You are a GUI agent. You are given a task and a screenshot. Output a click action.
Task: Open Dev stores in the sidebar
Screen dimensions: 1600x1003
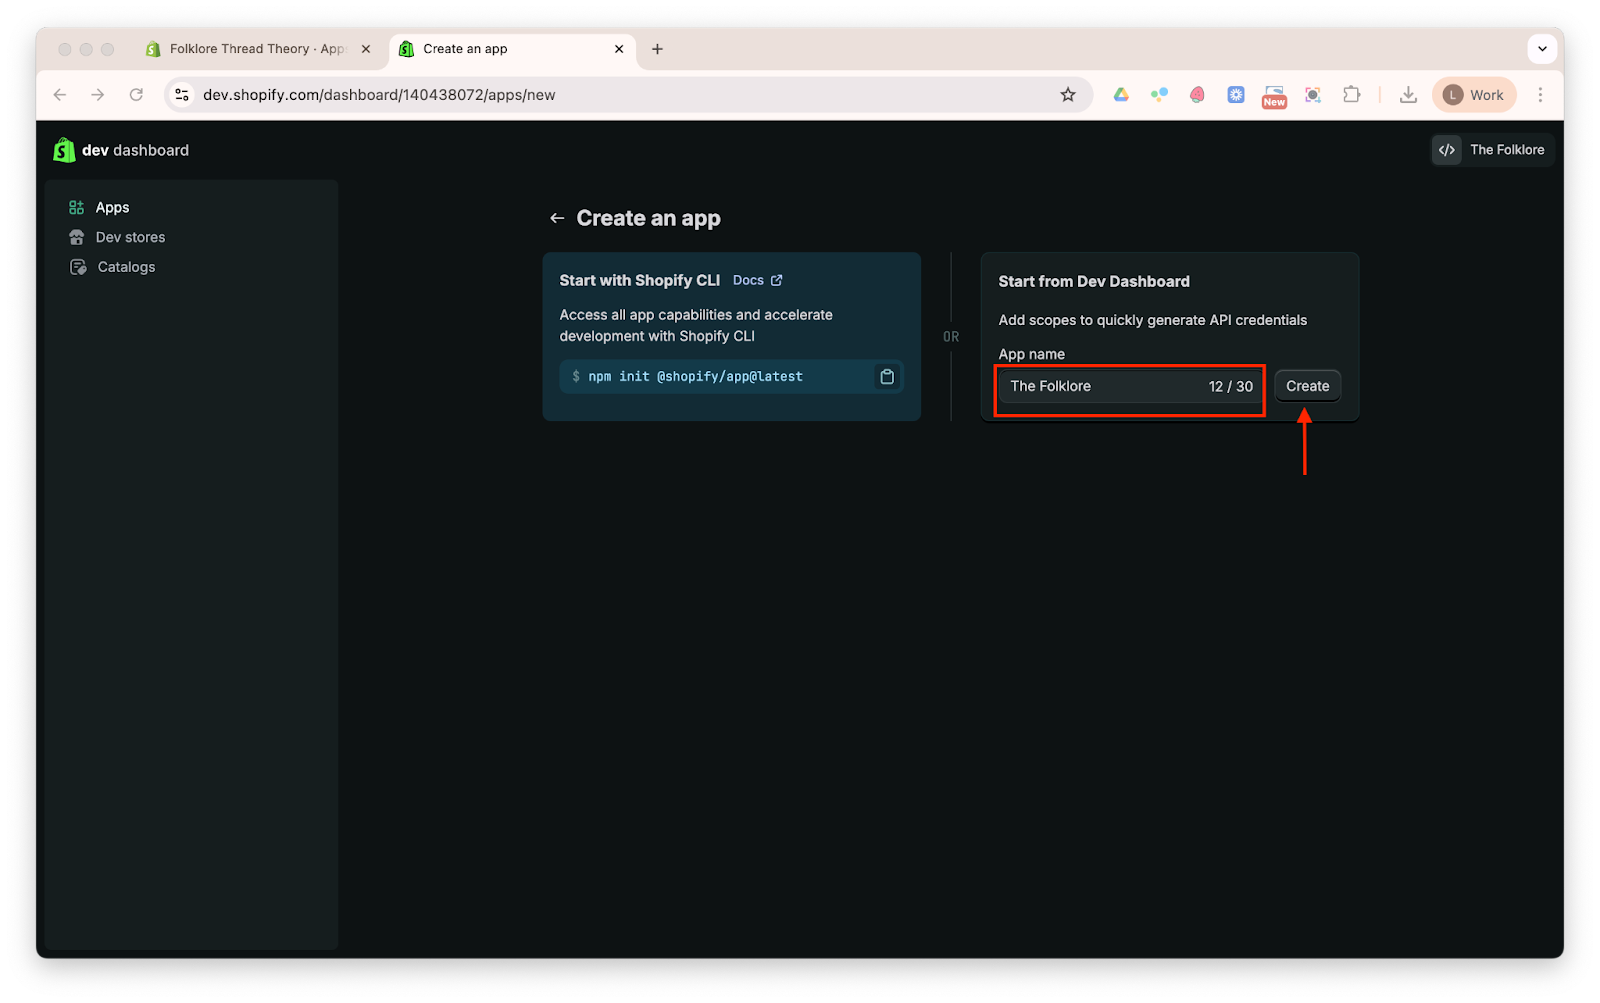(x=130, y=237)
